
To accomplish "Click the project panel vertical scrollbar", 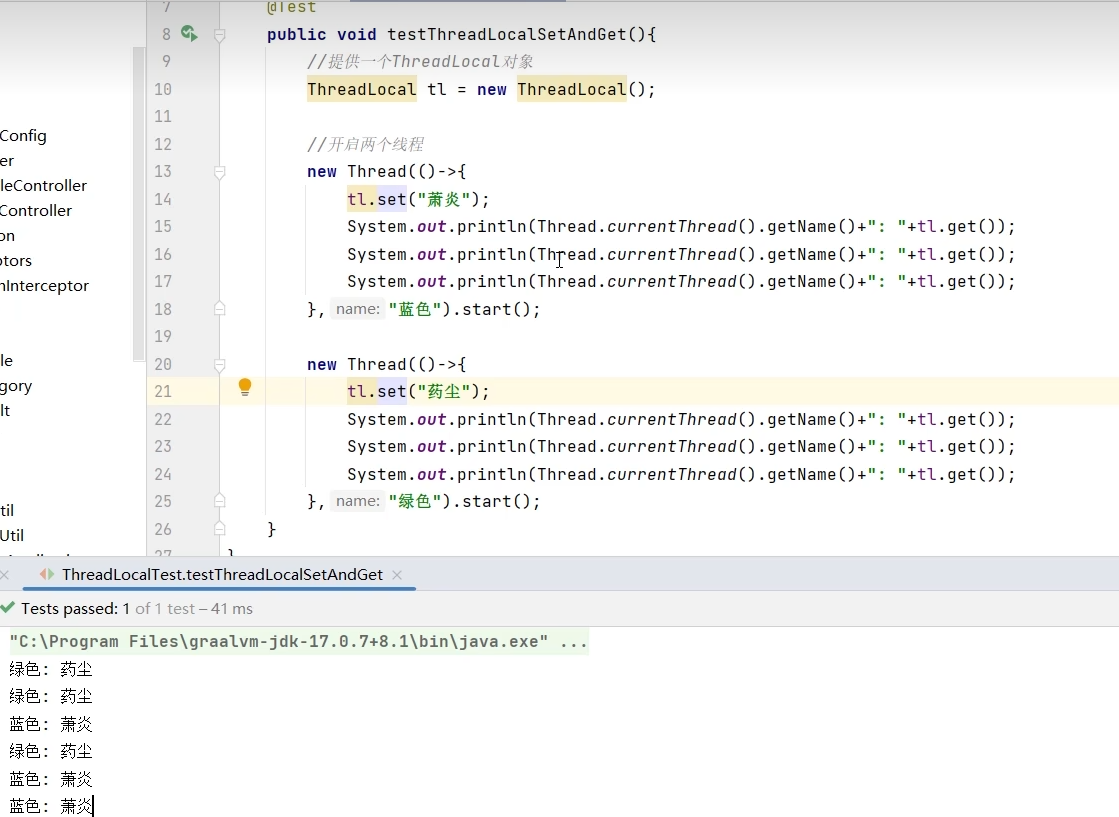I will [138, 203].
